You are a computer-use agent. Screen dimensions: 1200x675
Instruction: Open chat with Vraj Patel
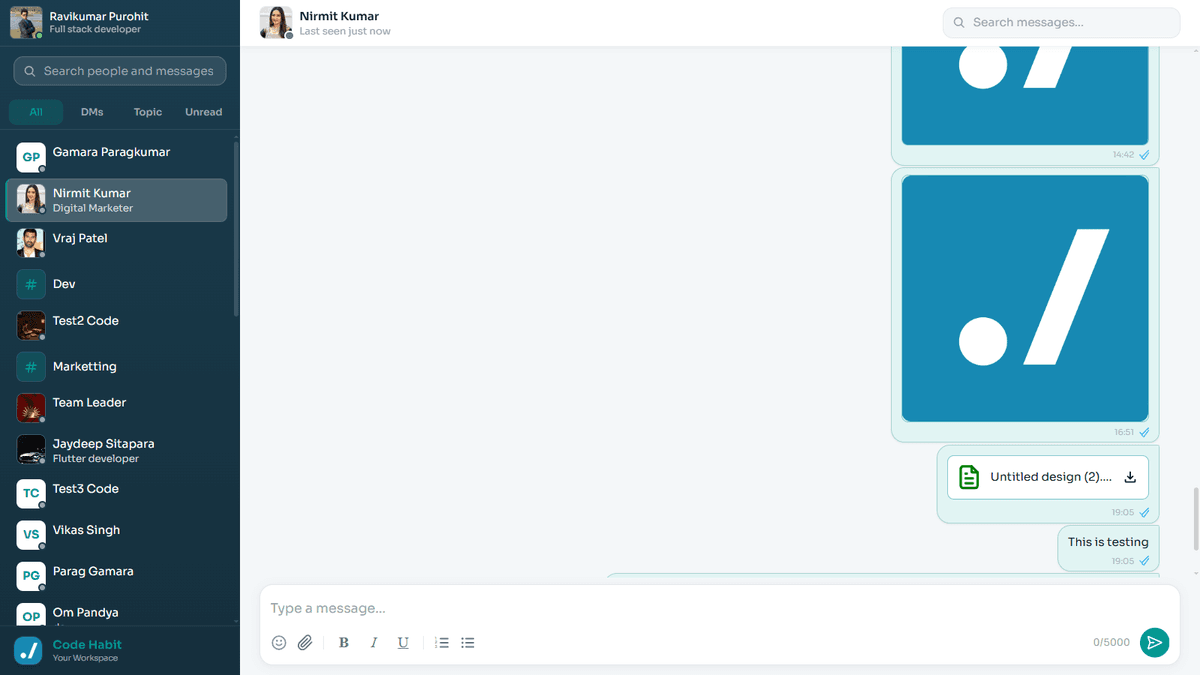coord(116,243)
